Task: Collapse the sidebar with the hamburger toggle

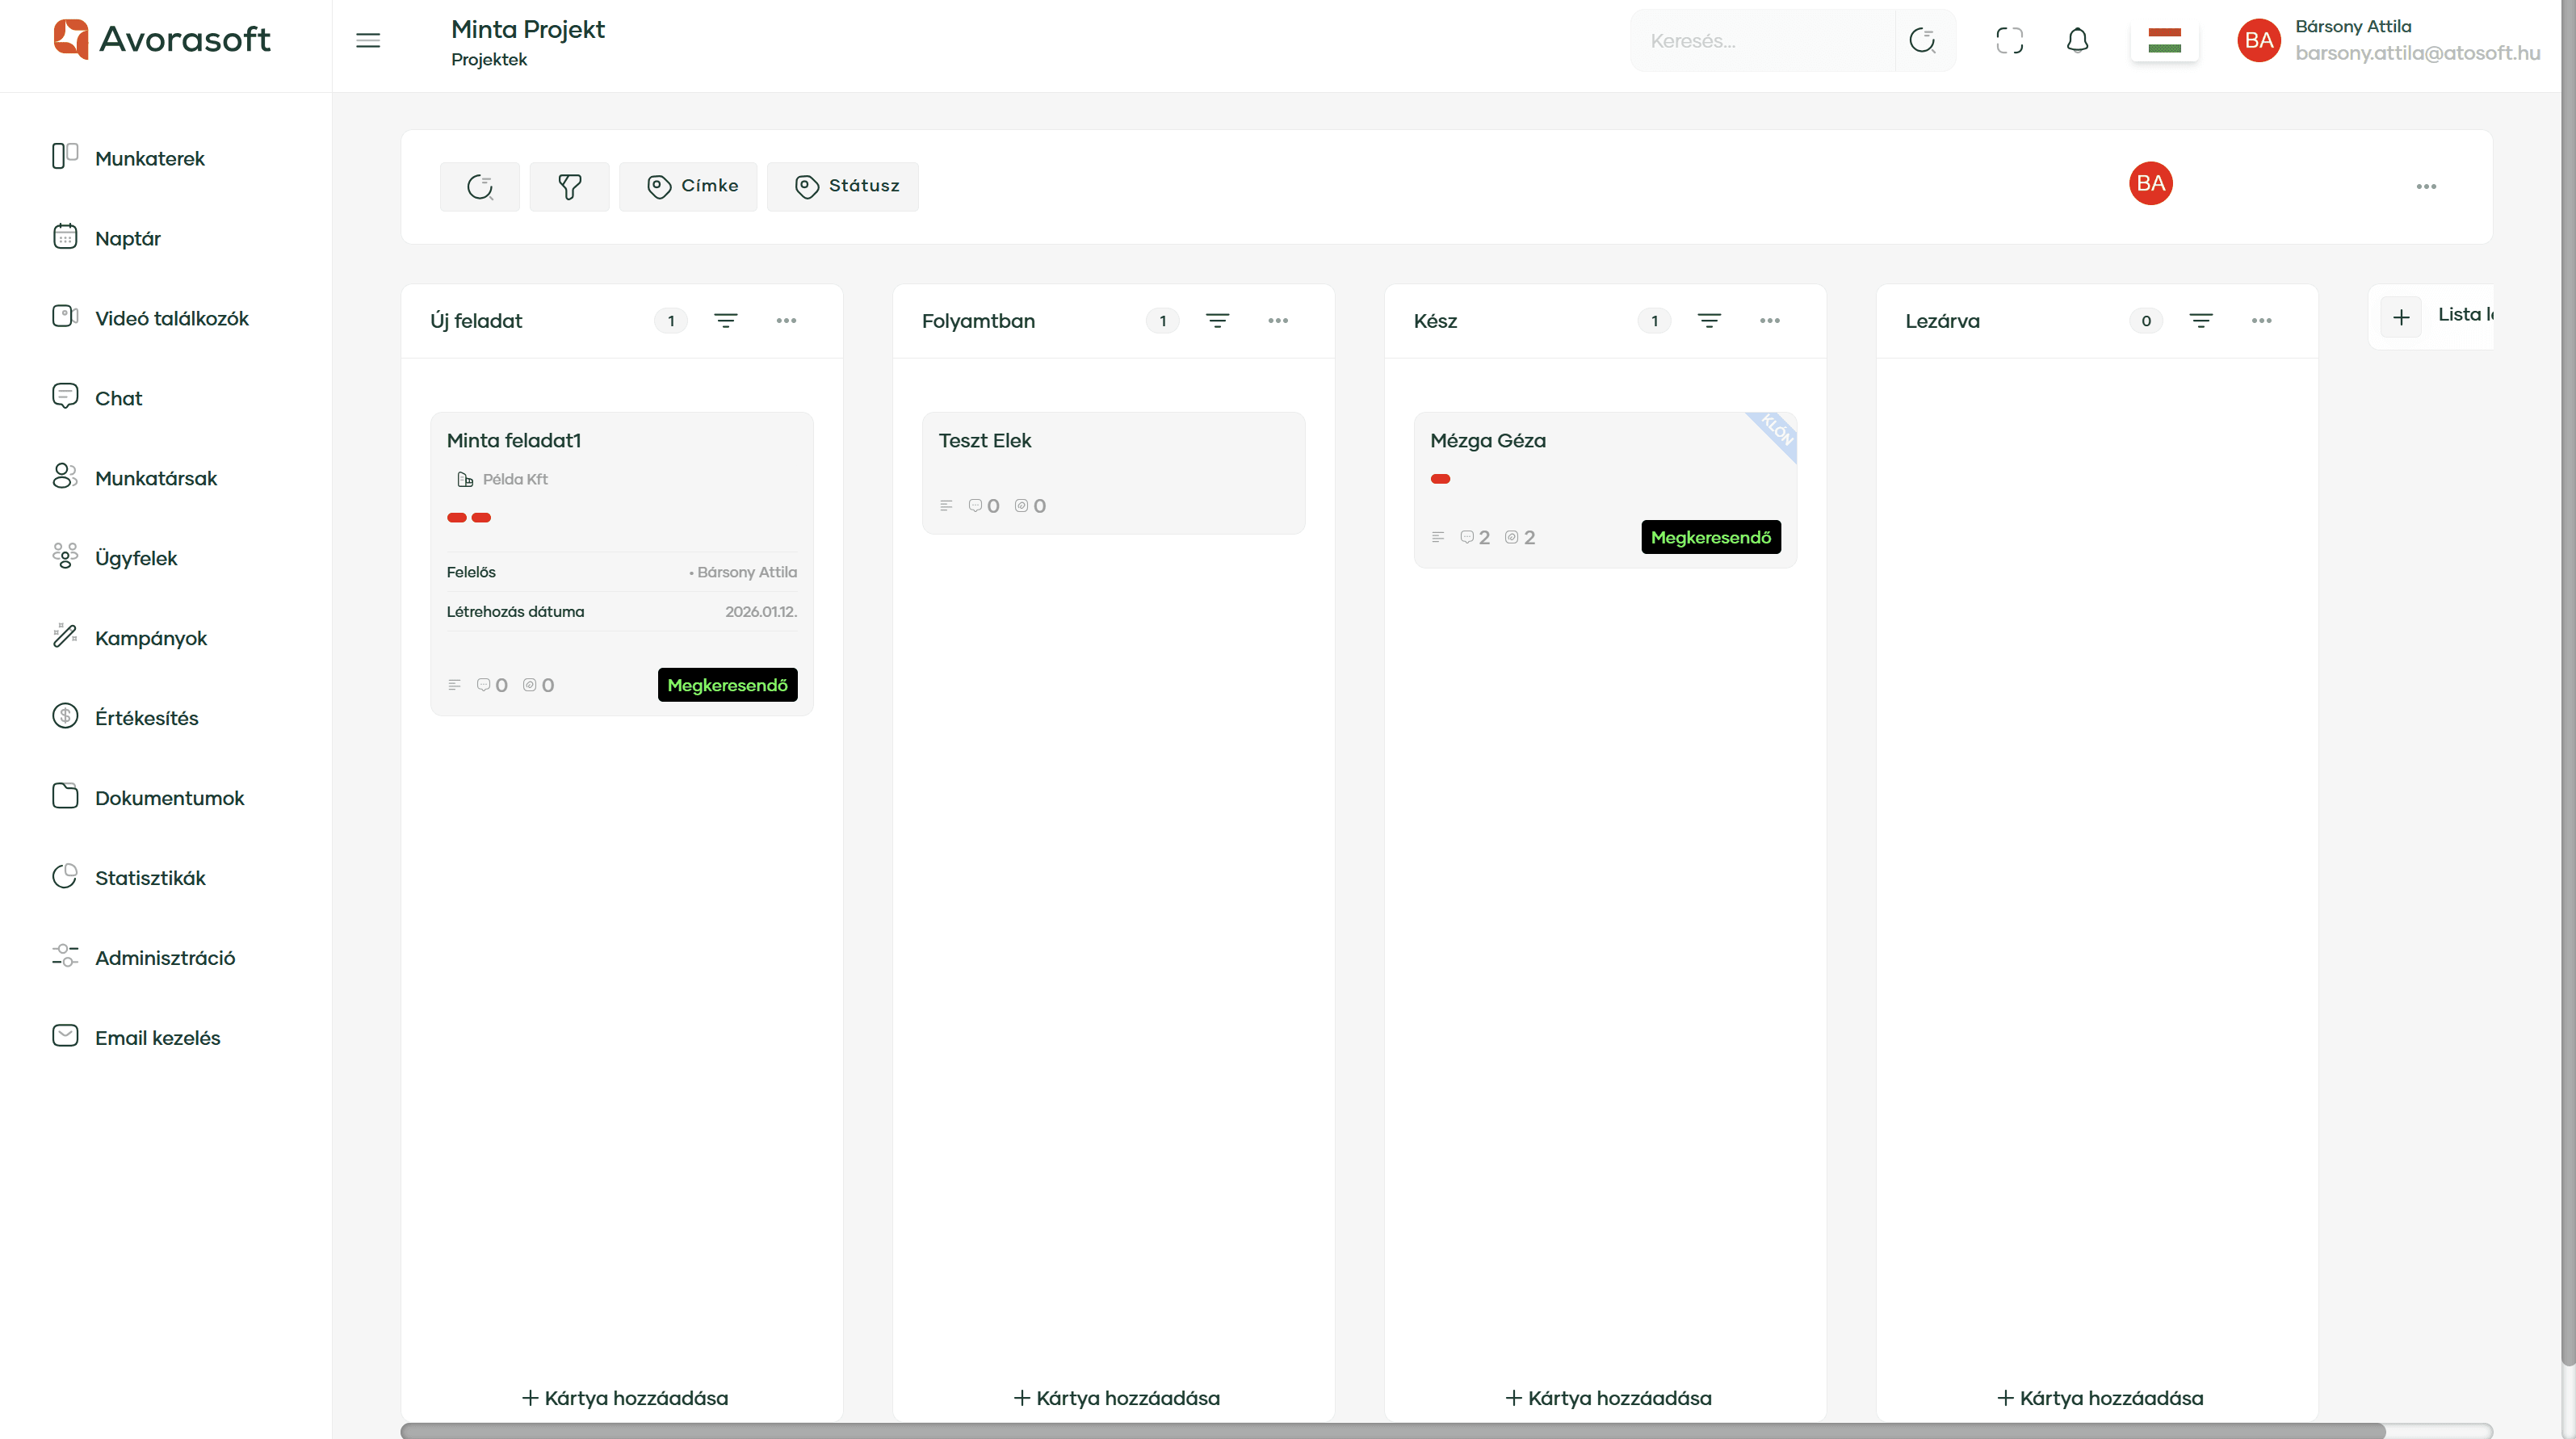Action: [368, 40]
